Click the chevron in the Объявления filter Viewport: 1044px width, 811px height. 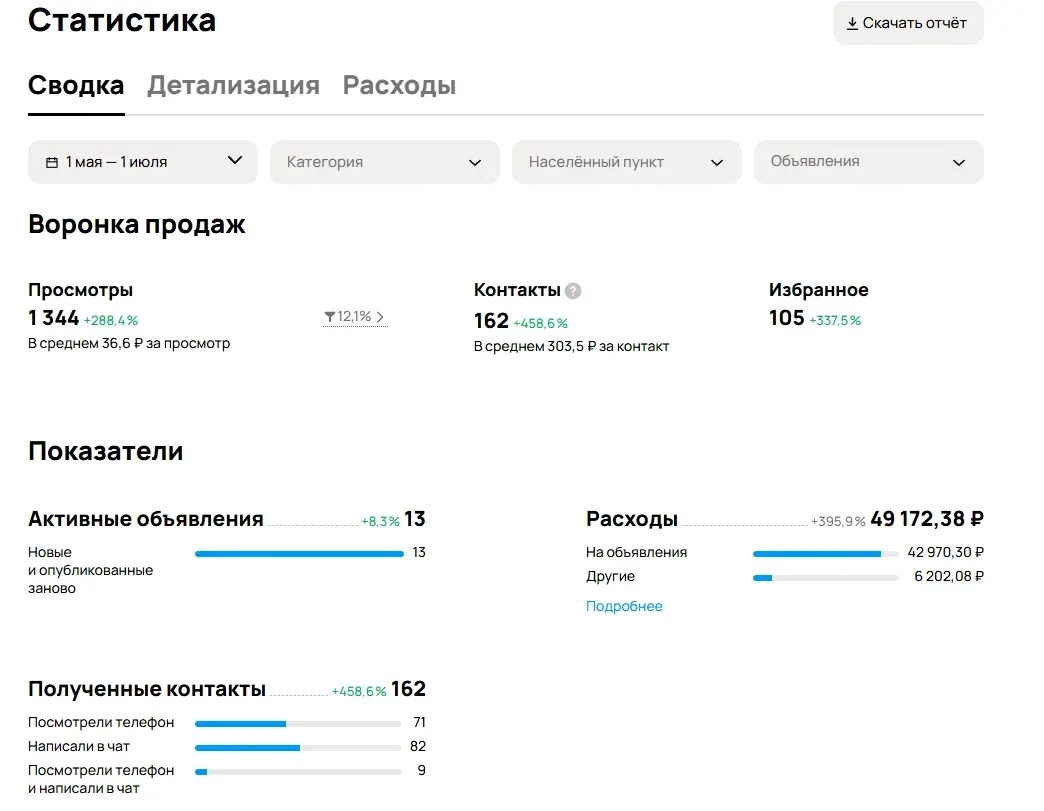point(959,162)
